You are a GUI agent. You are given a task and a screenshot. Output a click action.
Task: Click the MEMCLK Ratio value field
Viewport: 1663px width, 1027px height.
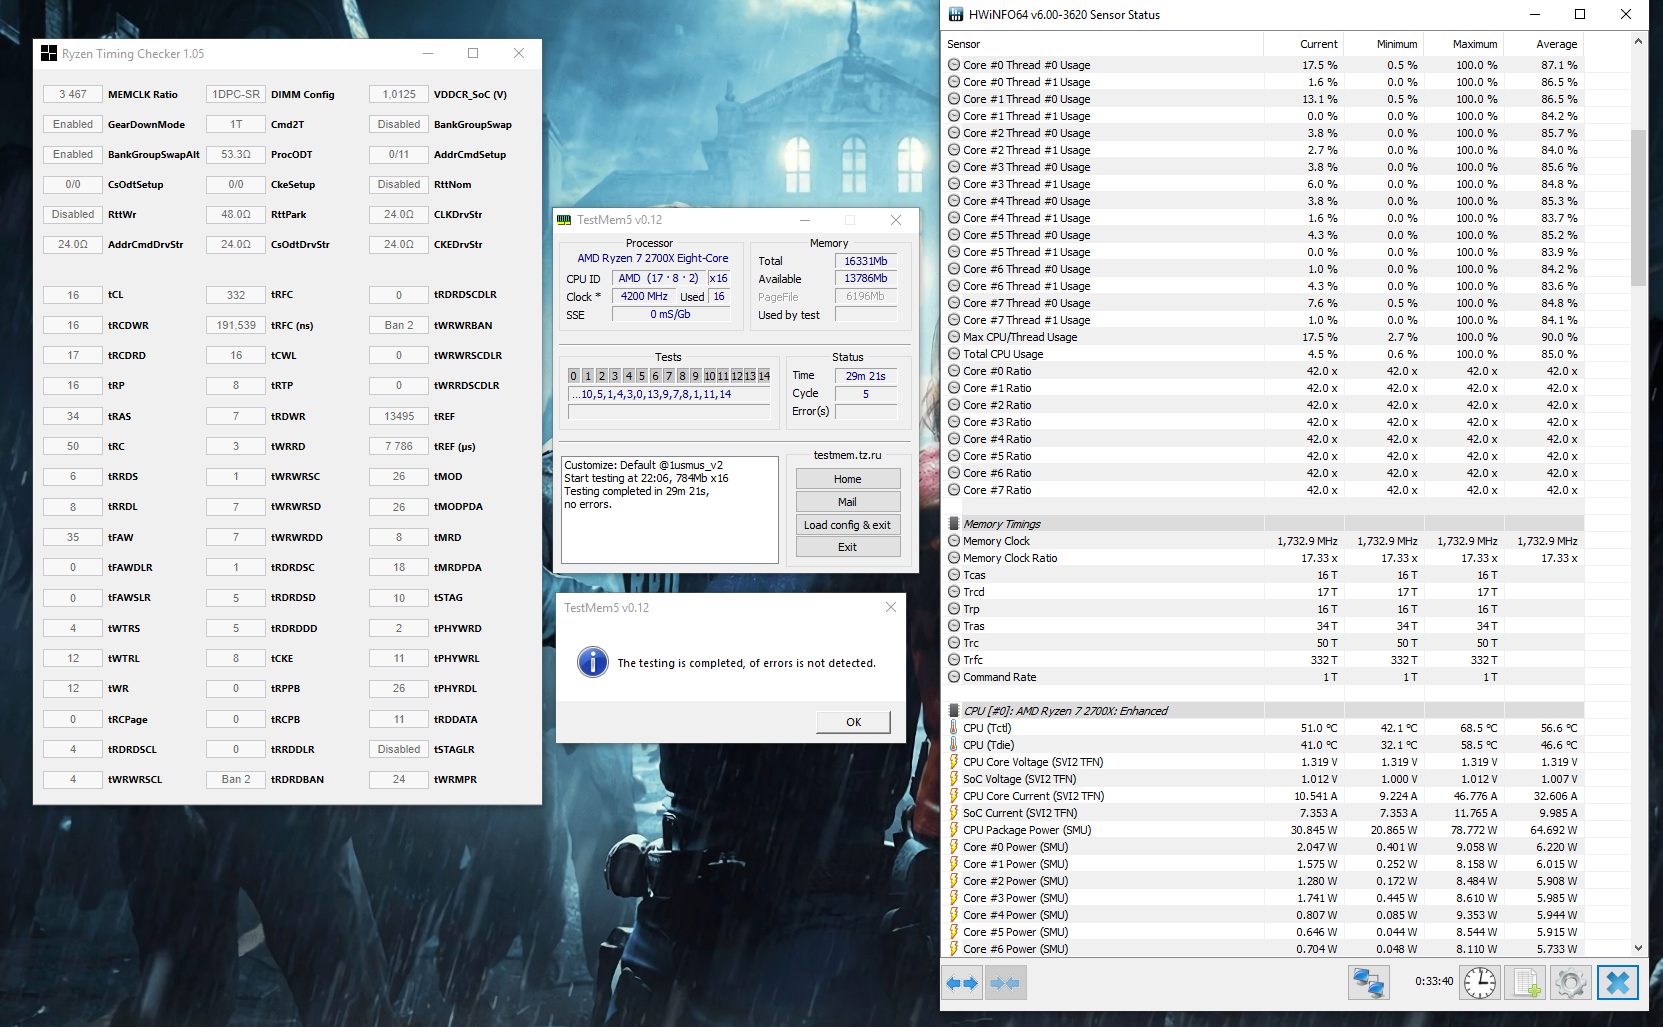tap(73, 94)
